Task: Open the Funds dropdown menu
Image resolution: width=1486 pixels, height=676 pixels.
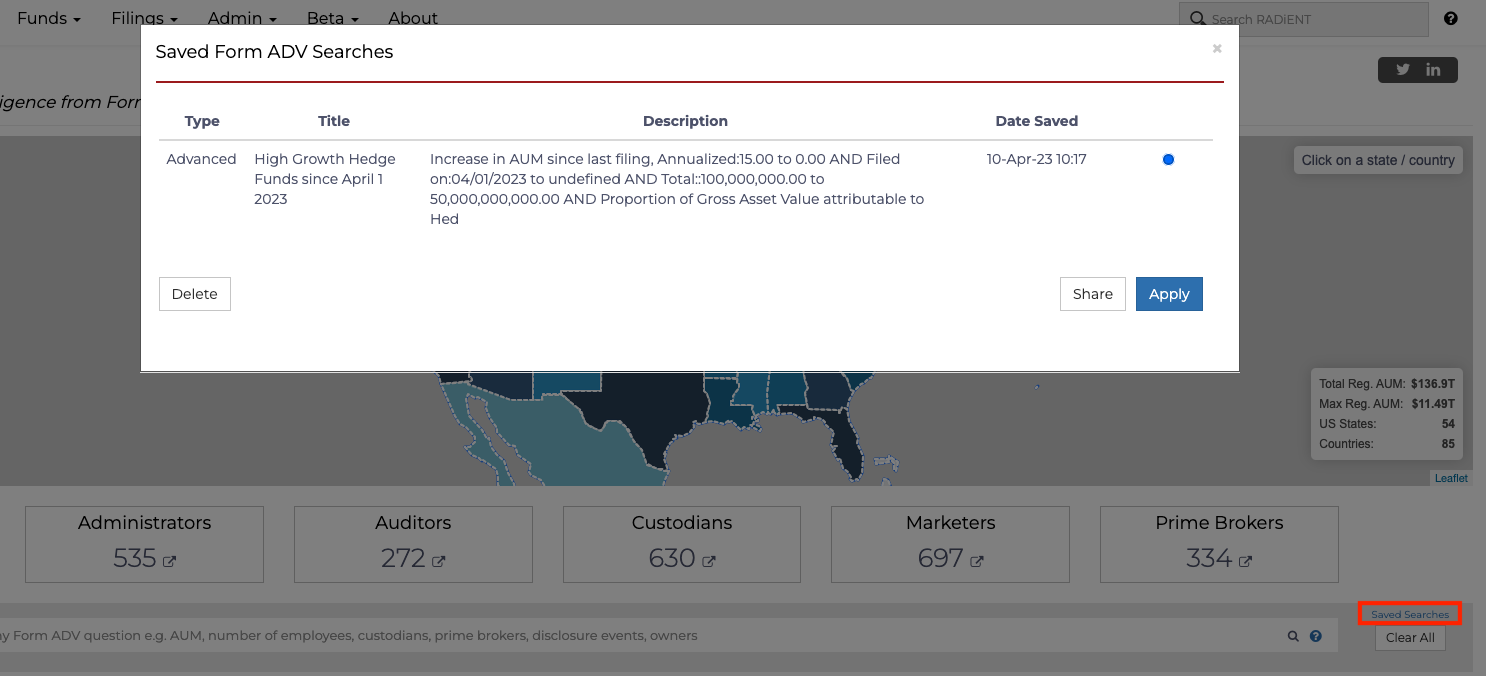Action: [48, 18]
